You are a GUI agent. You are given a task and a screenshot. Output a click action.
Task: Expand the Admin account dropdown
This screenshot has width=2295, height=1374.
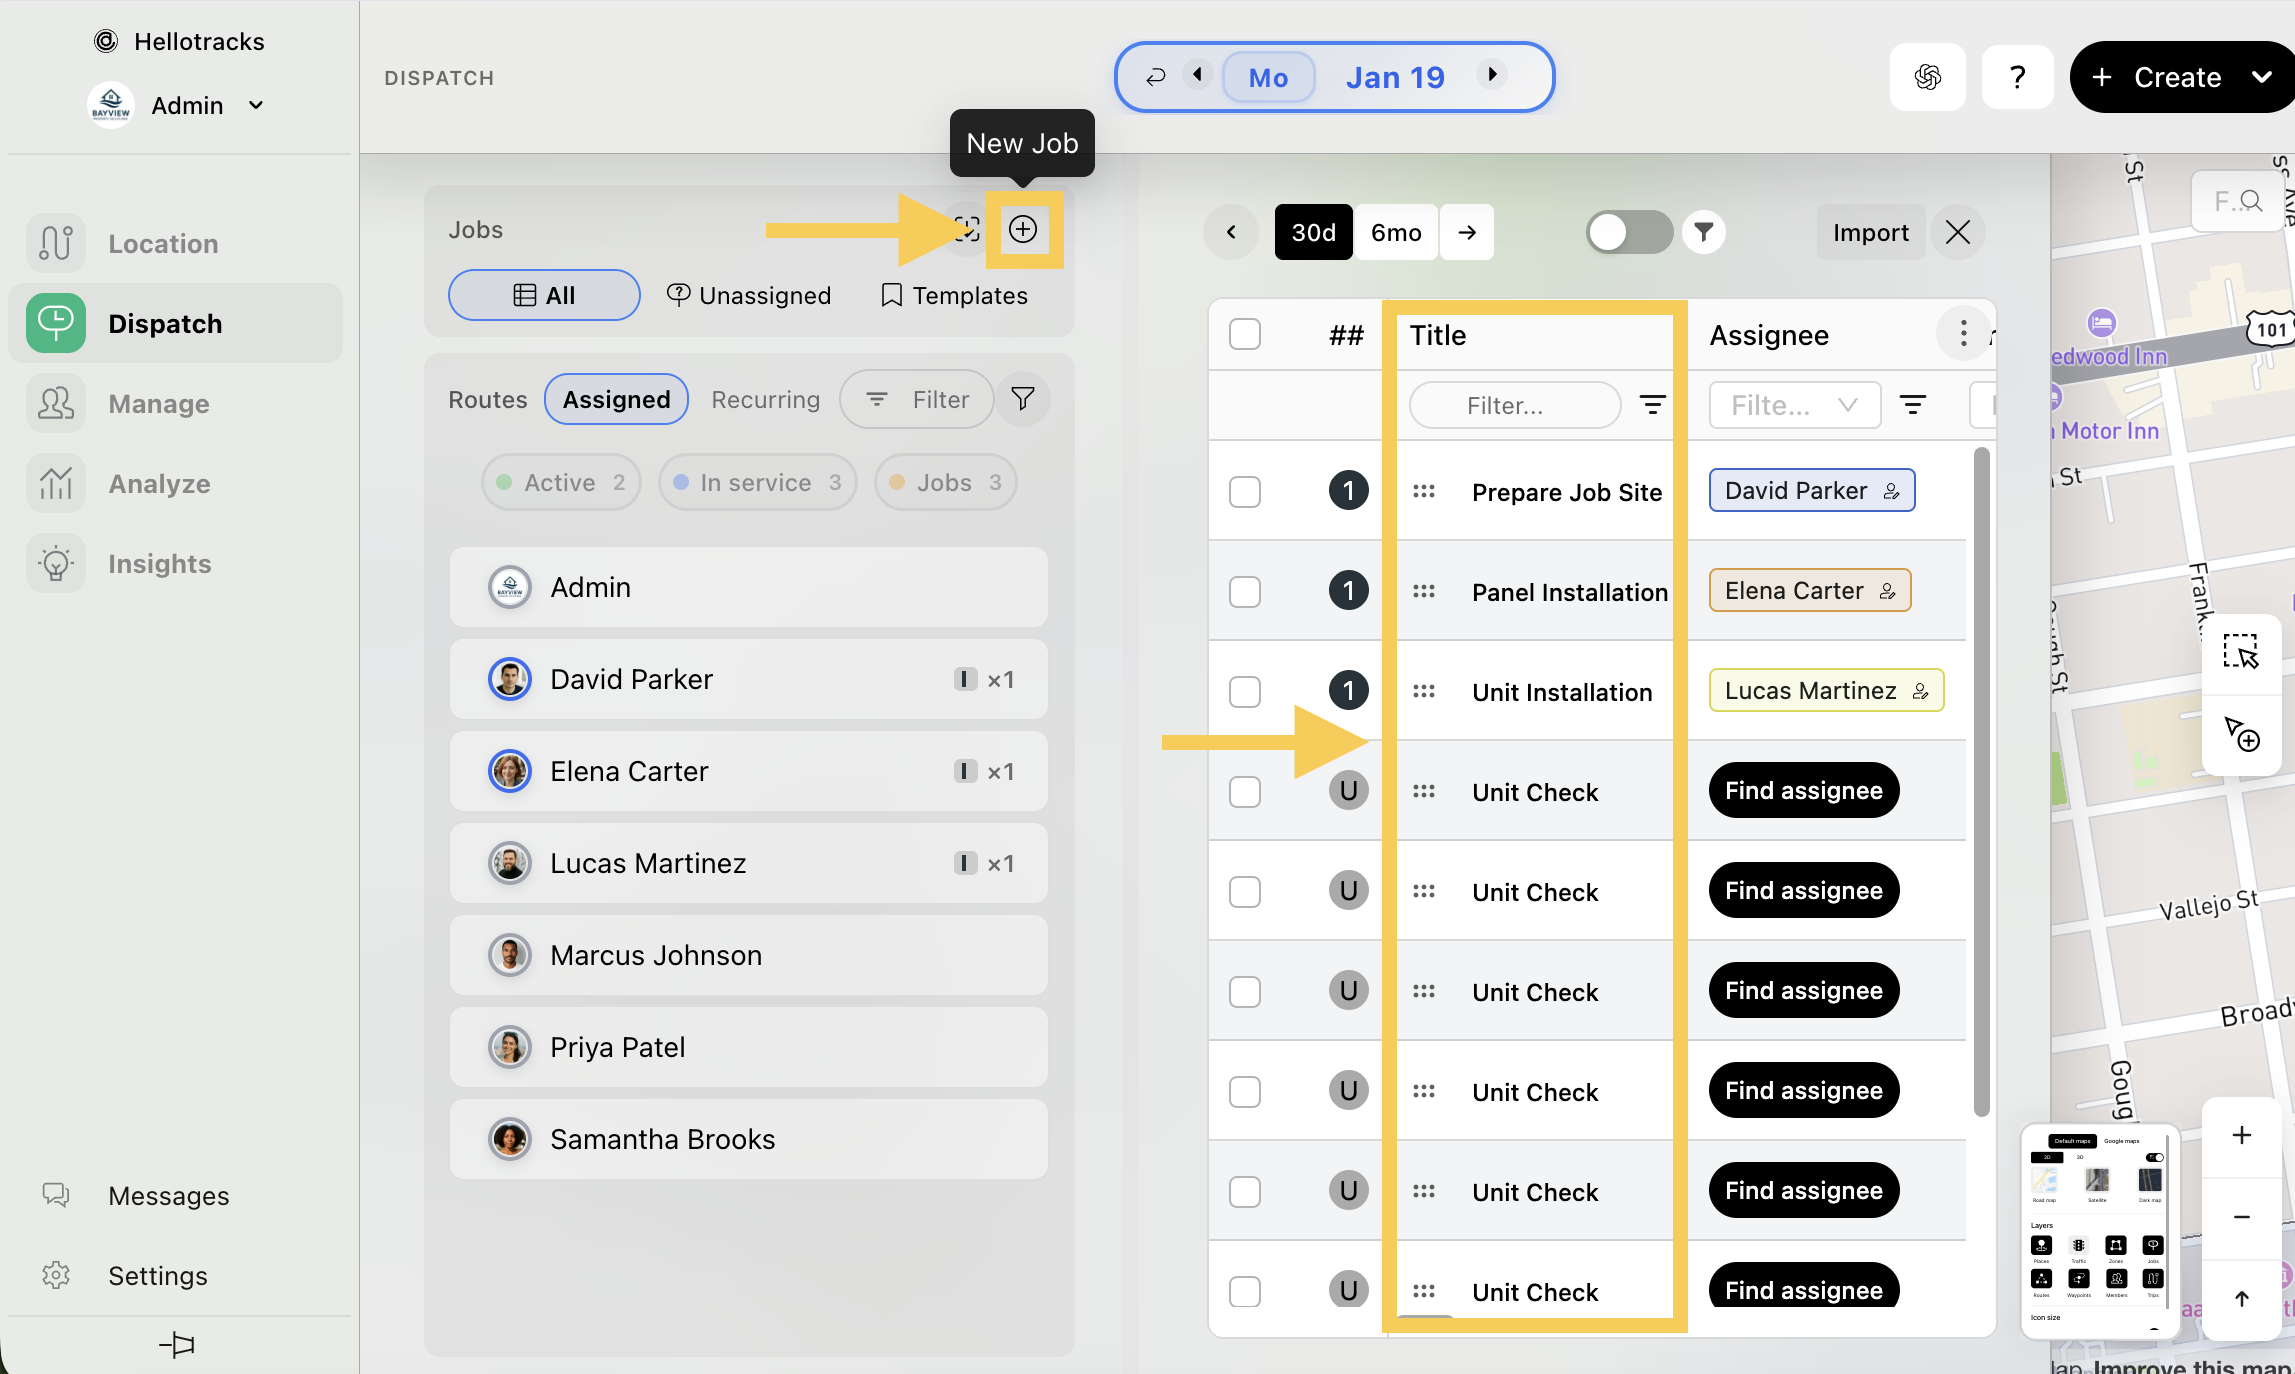coord(256,106)
